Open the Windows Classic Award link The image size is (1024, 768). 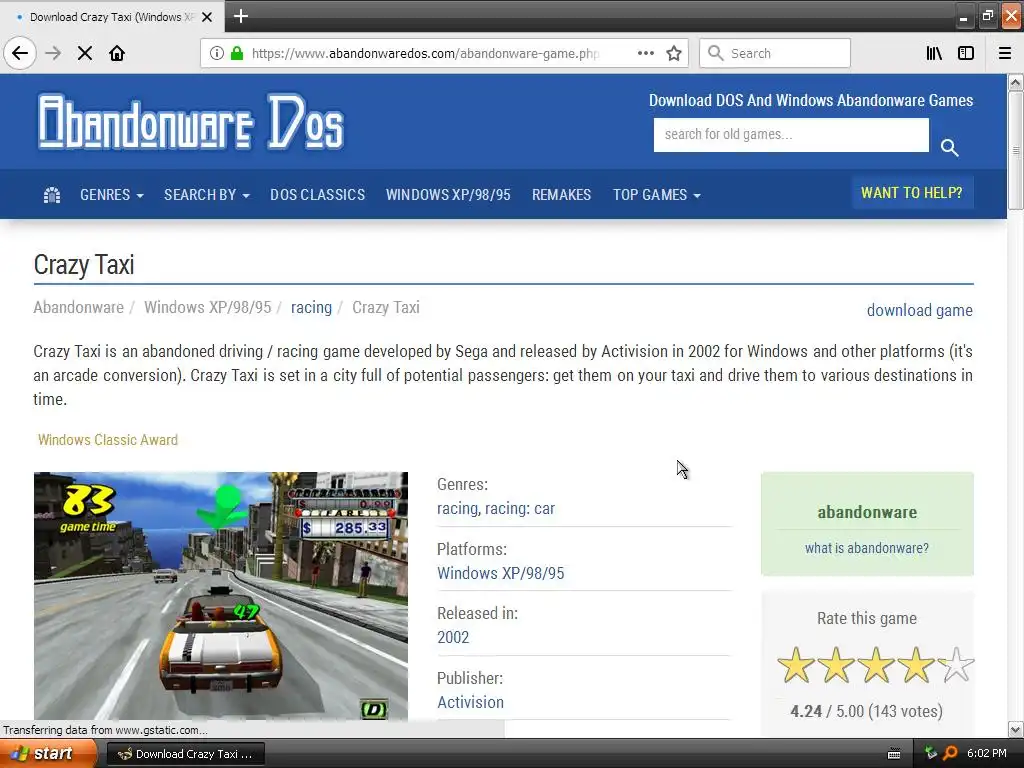(108, 440)
